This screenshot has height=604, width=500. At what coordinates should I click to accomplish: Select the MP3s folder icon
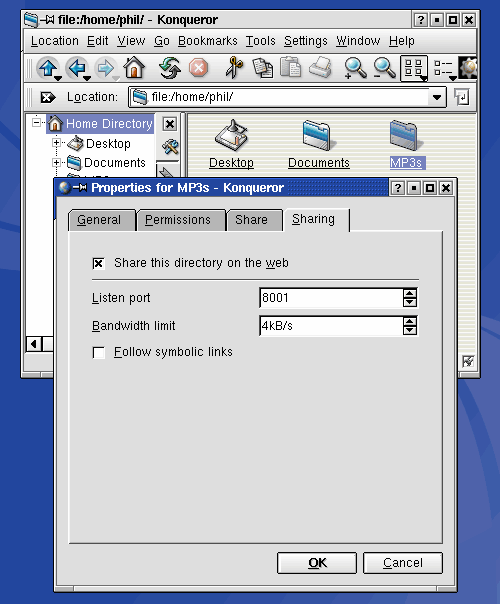(x=406, y=136)
